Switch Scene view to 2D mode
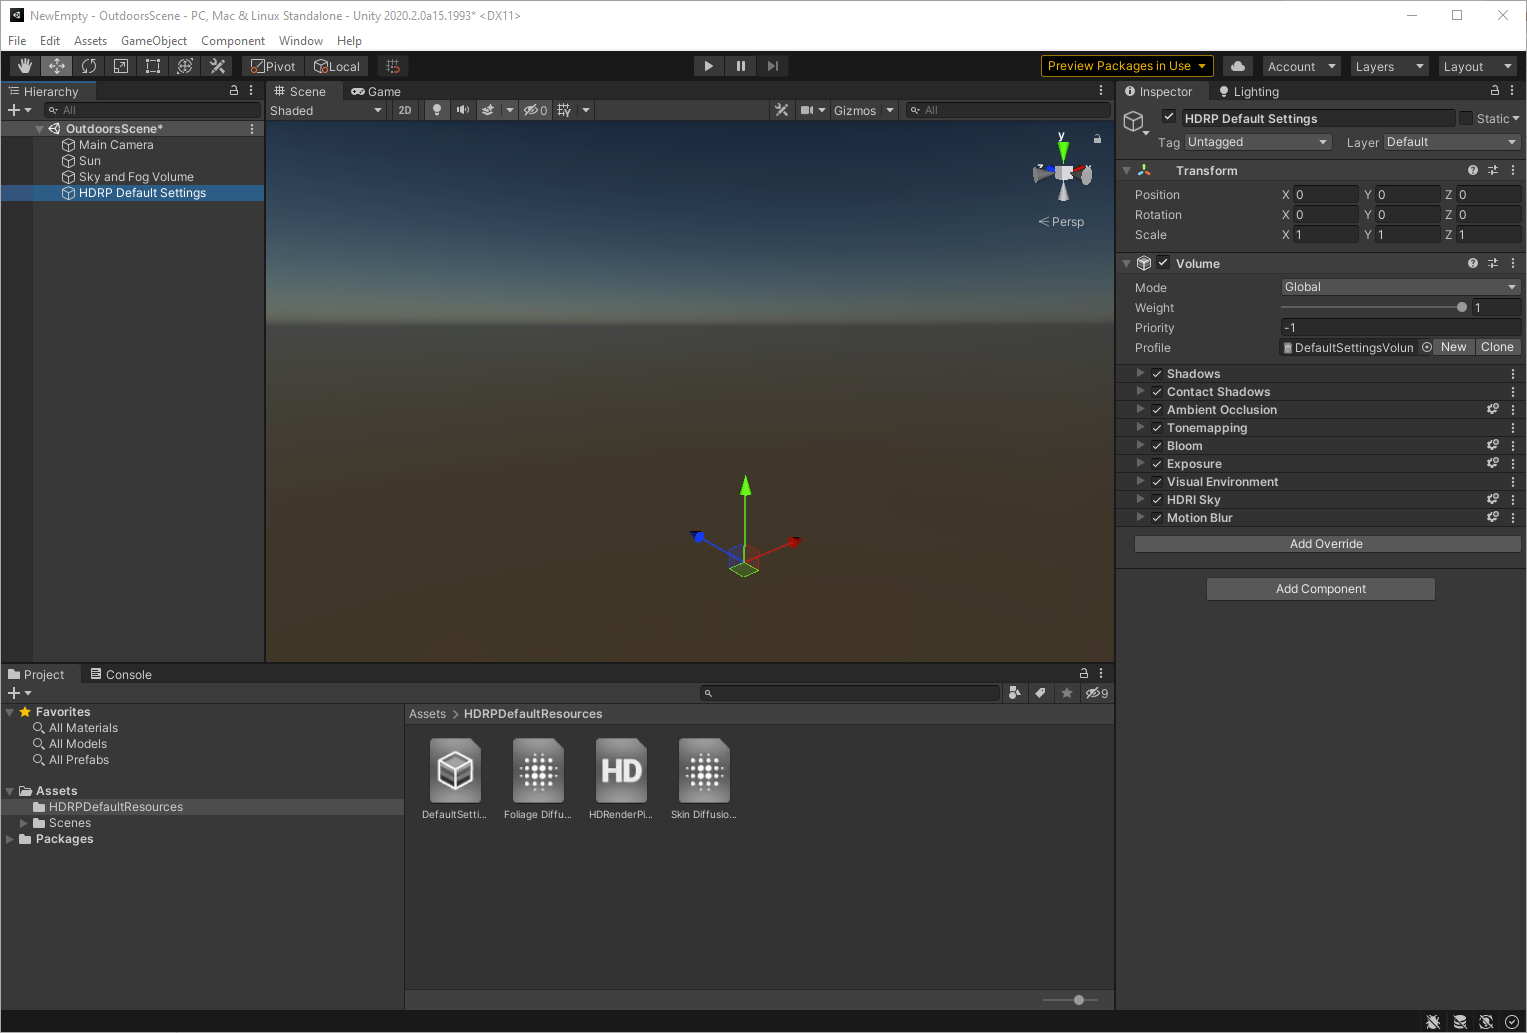The height and width of the screenshot is (1033, 1527). (x=405, y=110)
